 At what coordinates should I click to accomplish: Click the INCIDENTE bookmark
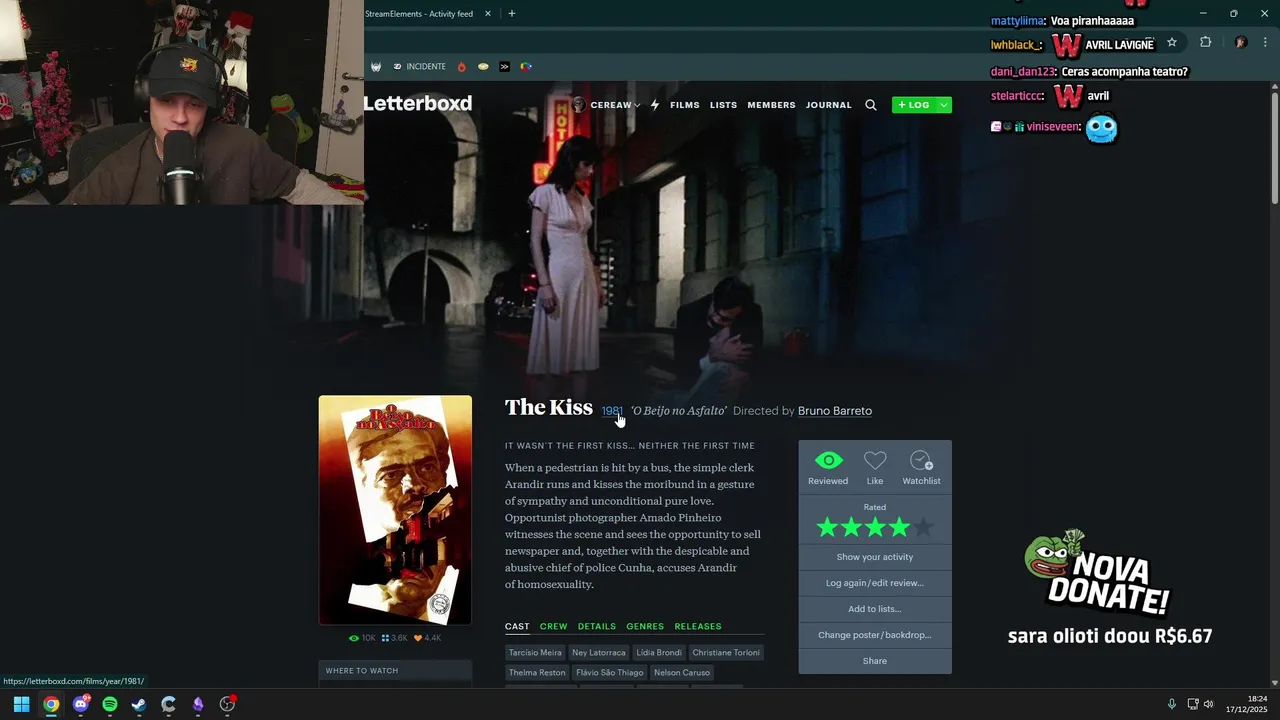(419, 67)
